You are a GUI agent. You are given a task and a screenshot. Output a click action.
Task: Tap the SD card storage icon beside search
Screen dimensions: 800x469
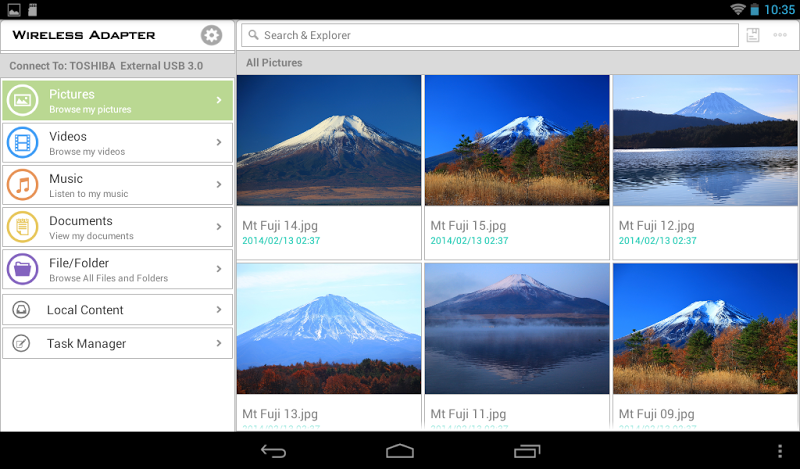(x=753, y=35)
